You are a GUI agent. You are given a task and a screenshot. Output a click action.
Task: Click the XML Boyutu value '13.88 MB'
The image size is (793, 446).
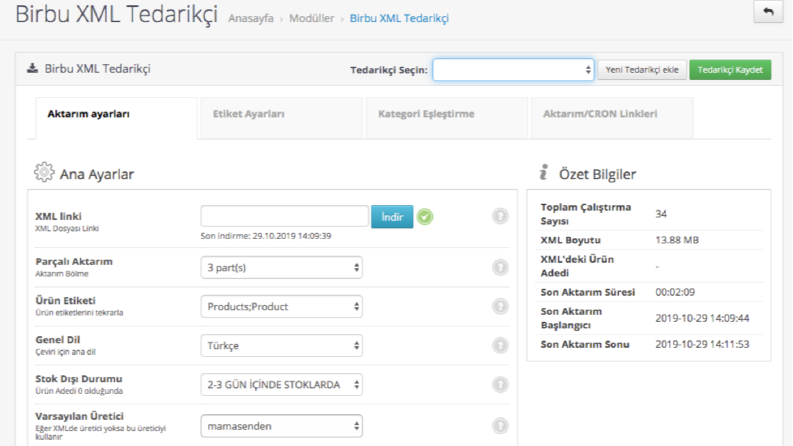coord(677,240)
